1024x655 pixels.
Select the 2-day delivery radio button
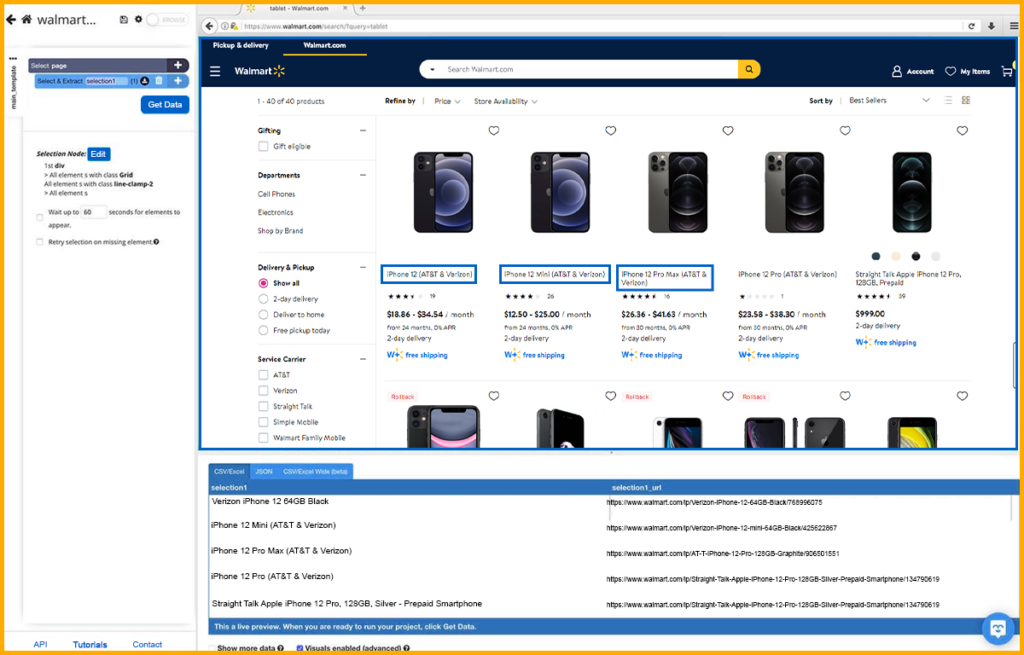(x=263, y=299)
